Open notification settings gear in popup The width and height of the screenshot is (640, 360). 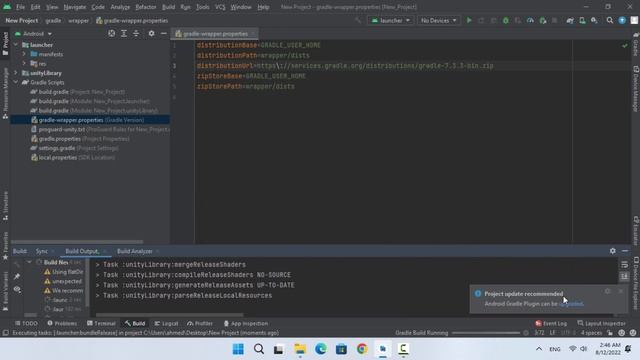(x=607, y=291)
